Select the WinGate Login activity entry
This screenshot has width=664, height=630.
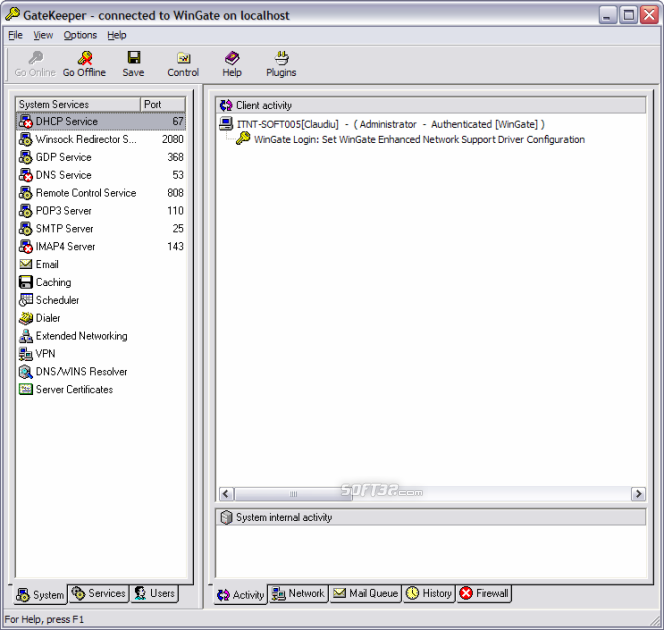(410, 139)
